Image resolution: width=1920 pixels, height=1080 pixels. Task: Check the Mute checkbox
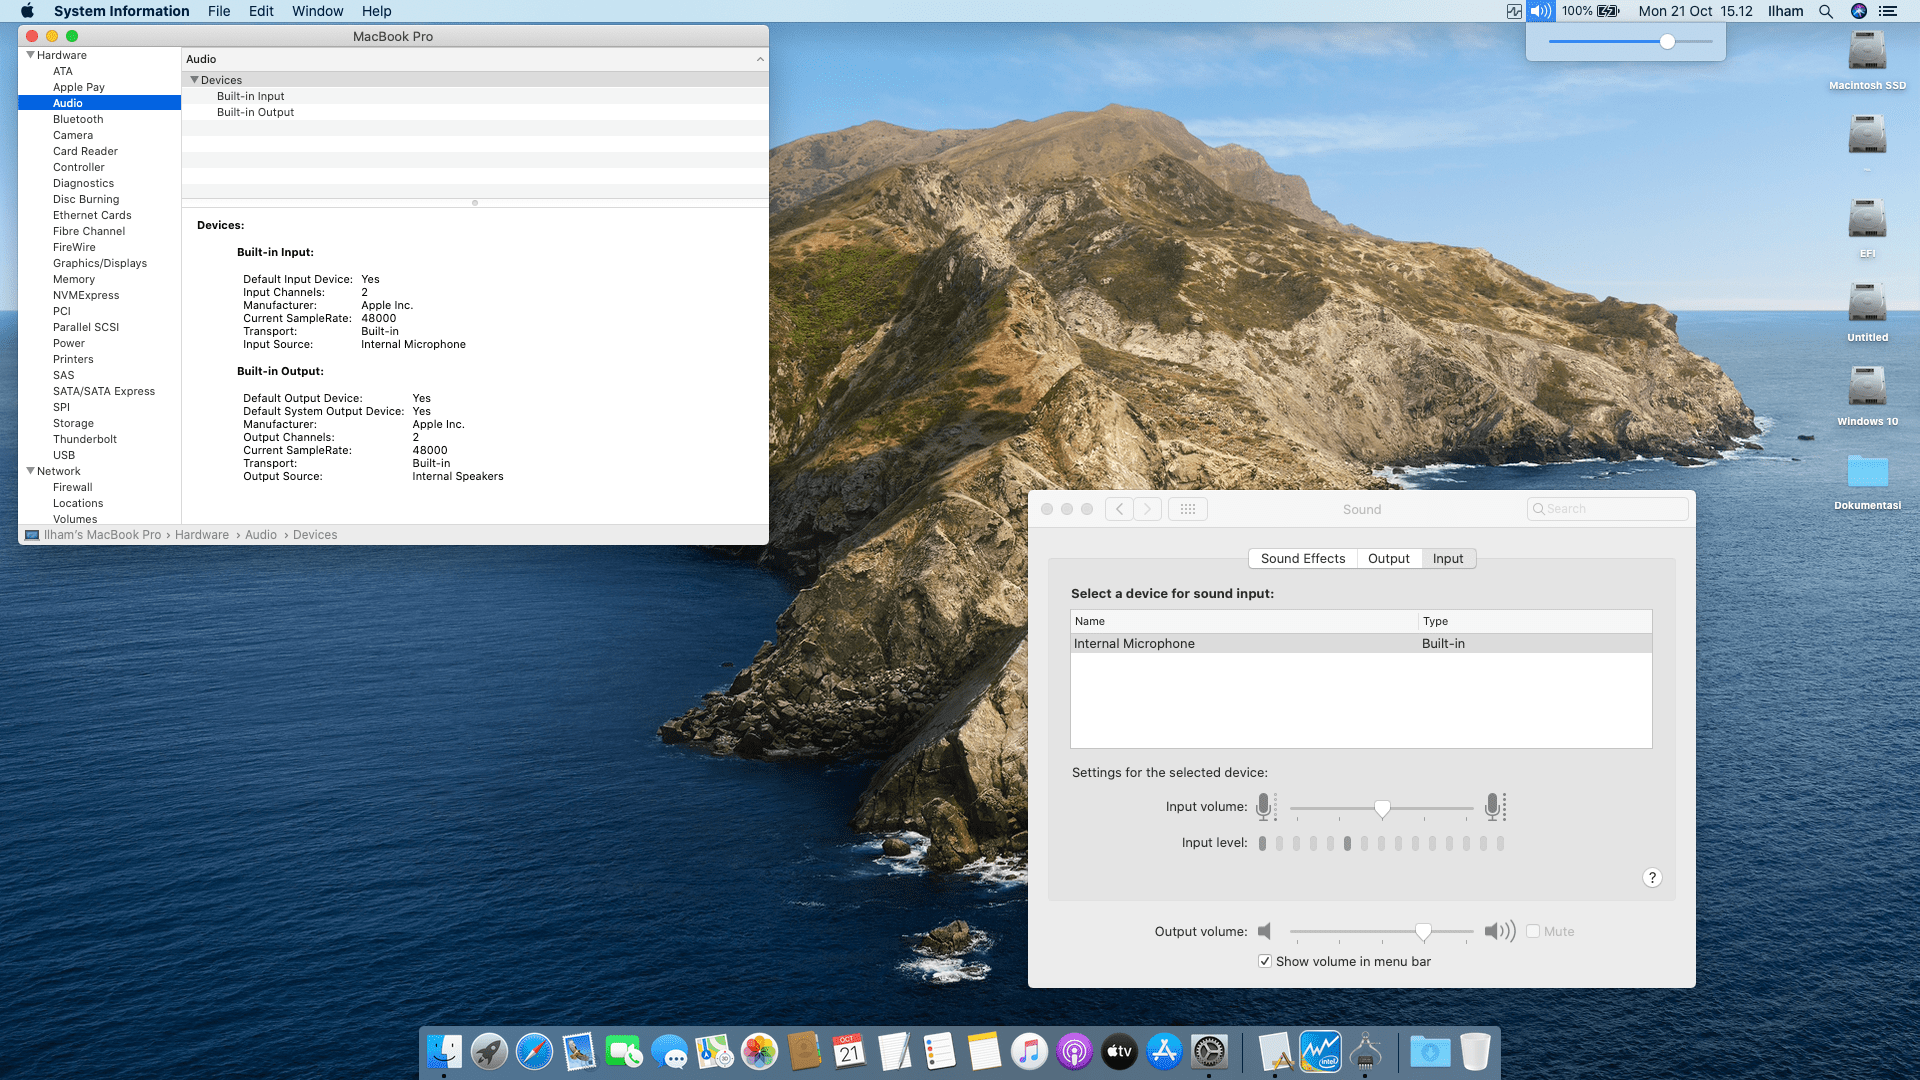[1533, 931]
